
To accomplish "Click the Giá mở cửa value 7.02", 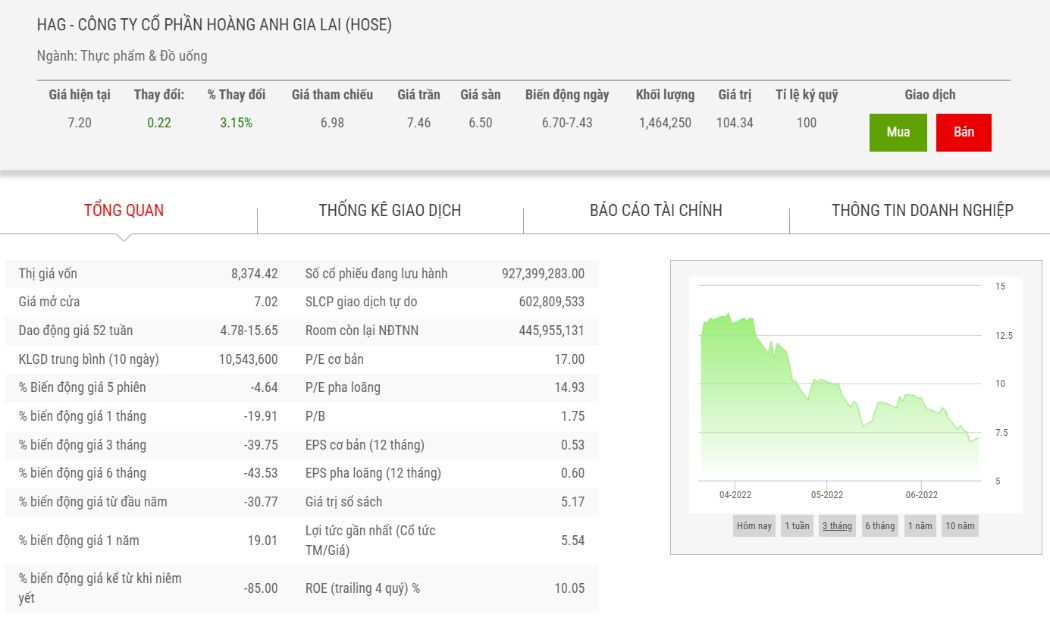I will (266, 302).
